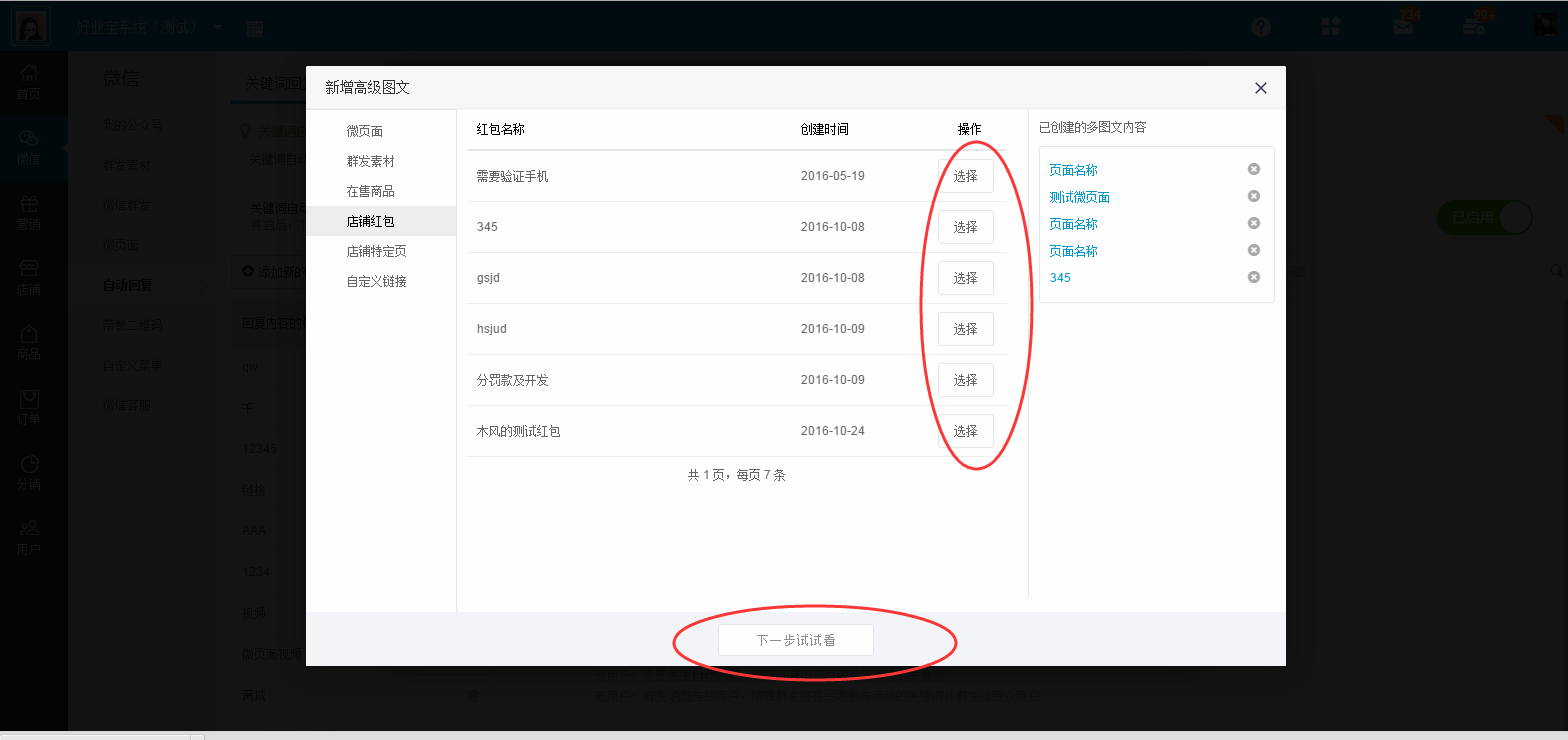Click 选择 for 木风的测试红包 row

tap(966, 431)
